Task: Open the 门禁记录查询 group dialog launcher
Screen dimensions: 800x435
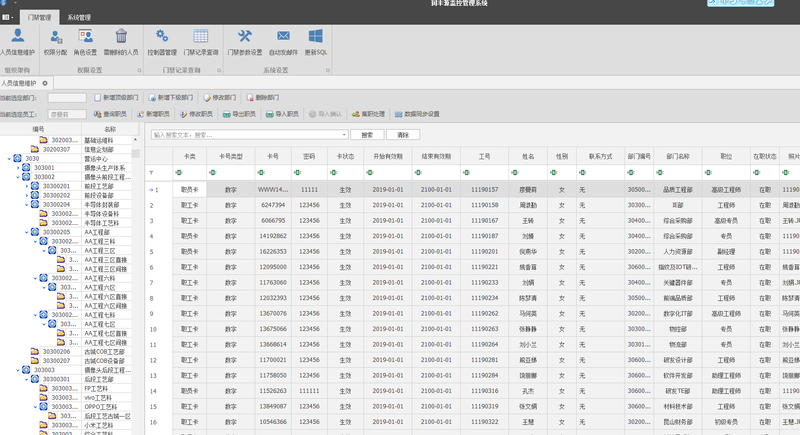Action: click(219, 70)
